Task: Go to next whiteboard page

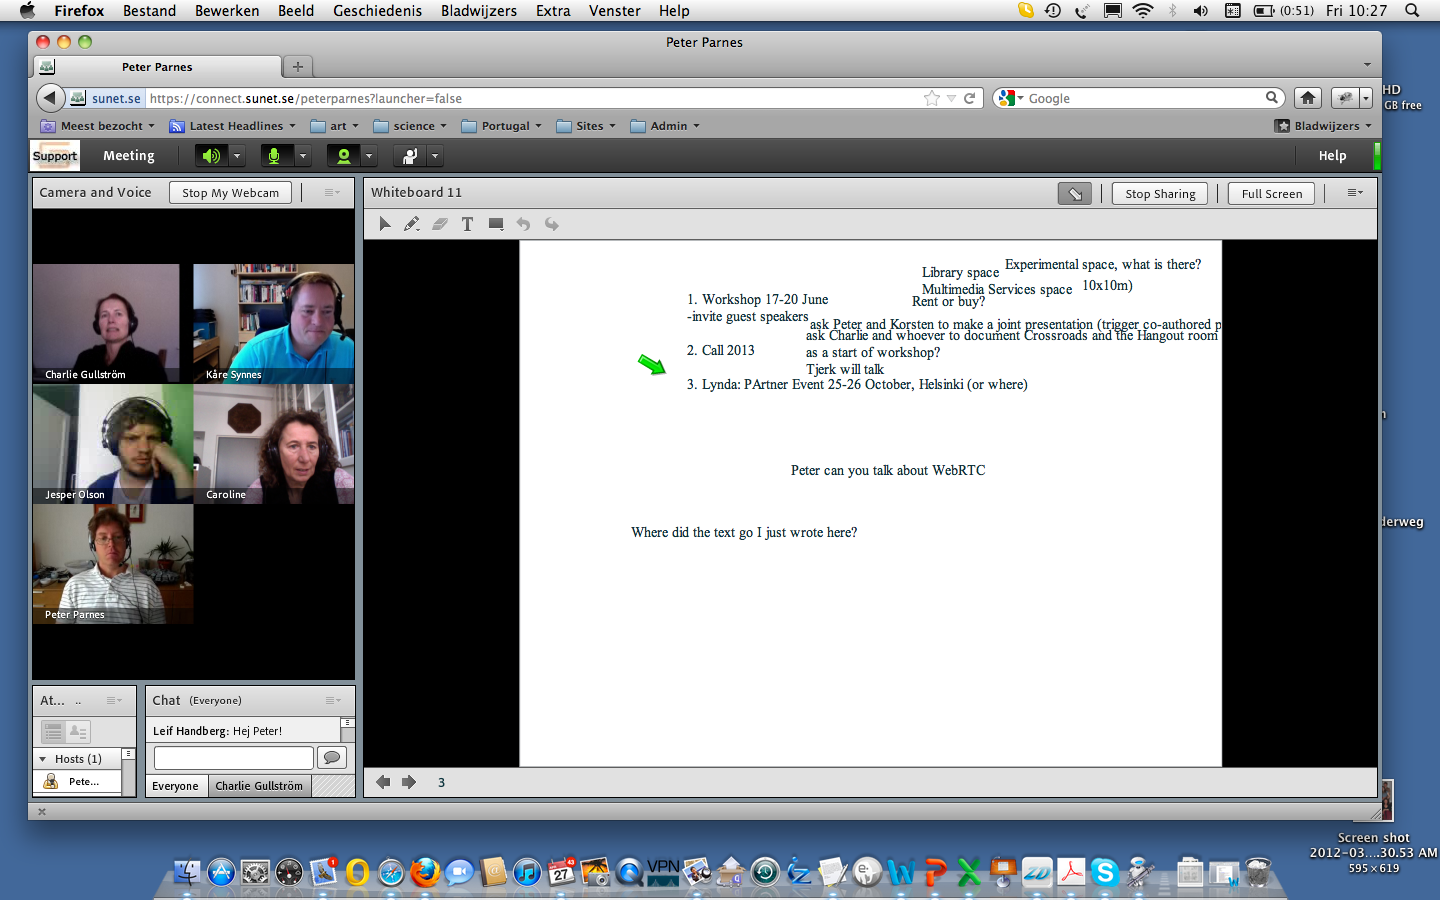Action: pos(409,782)
